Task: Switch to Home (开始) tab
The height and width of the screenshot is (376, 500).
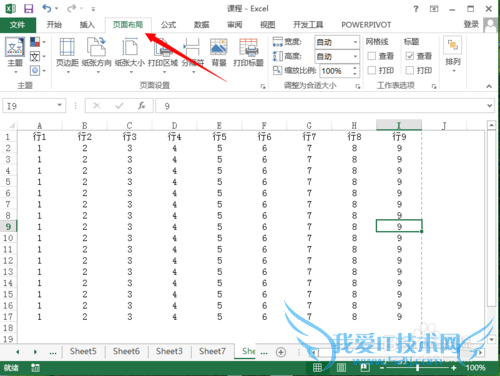Action: 54,25
